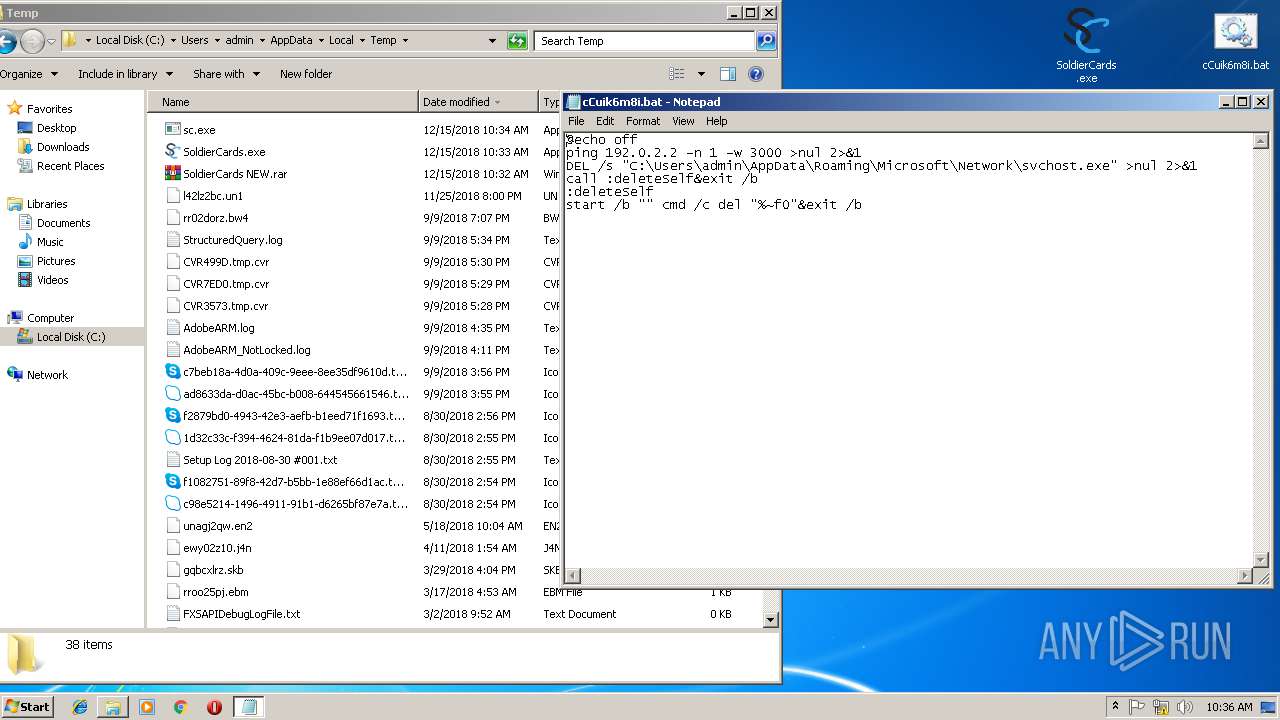1280x720 pixels.
Task: Select Local Disk (C:) in navigation pane
Action: click(x=71, y=337)
